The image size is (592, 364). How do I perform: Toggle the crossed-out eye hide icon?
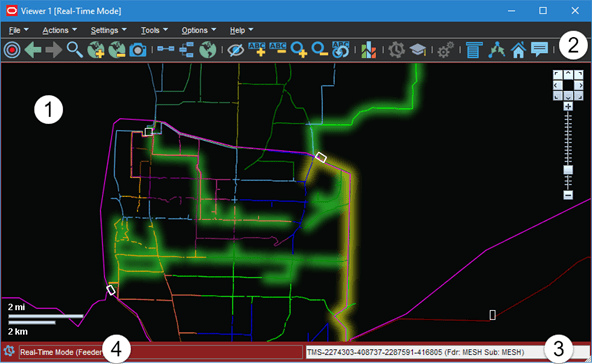click(236, 50)
